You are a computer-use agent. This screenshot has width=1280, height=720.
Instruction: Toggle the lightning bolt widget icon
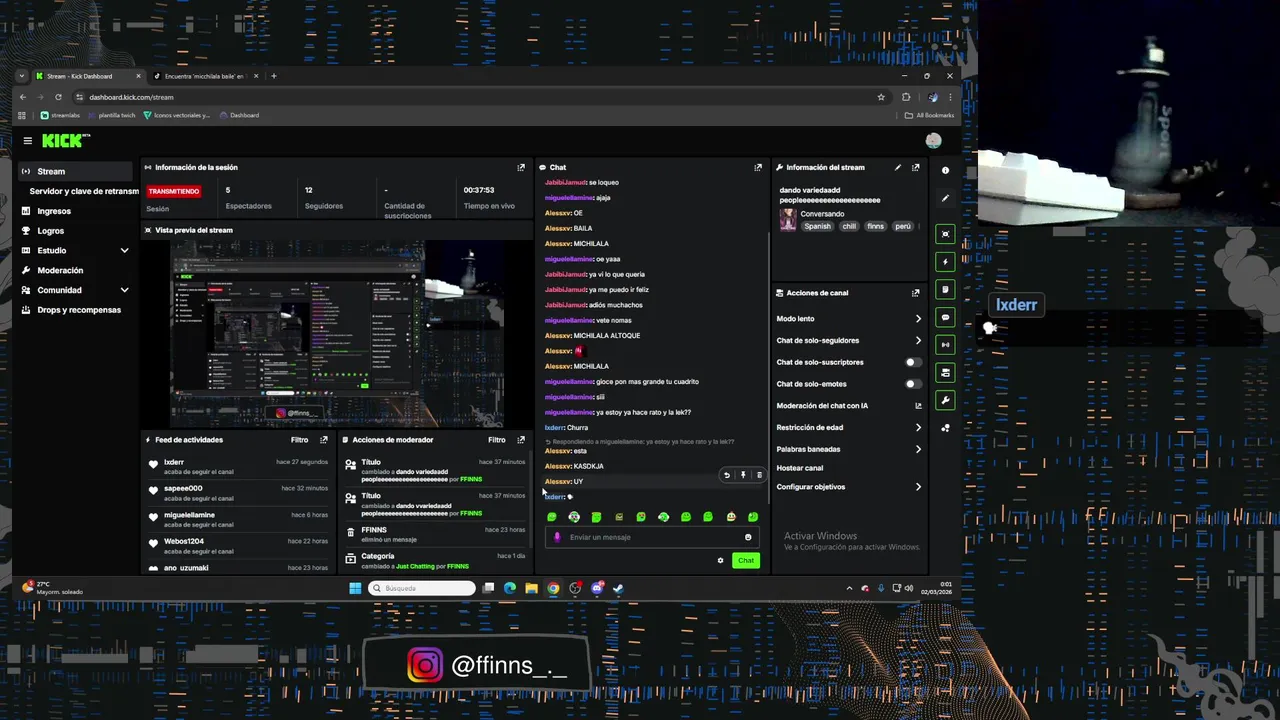[x=945, y=262]
